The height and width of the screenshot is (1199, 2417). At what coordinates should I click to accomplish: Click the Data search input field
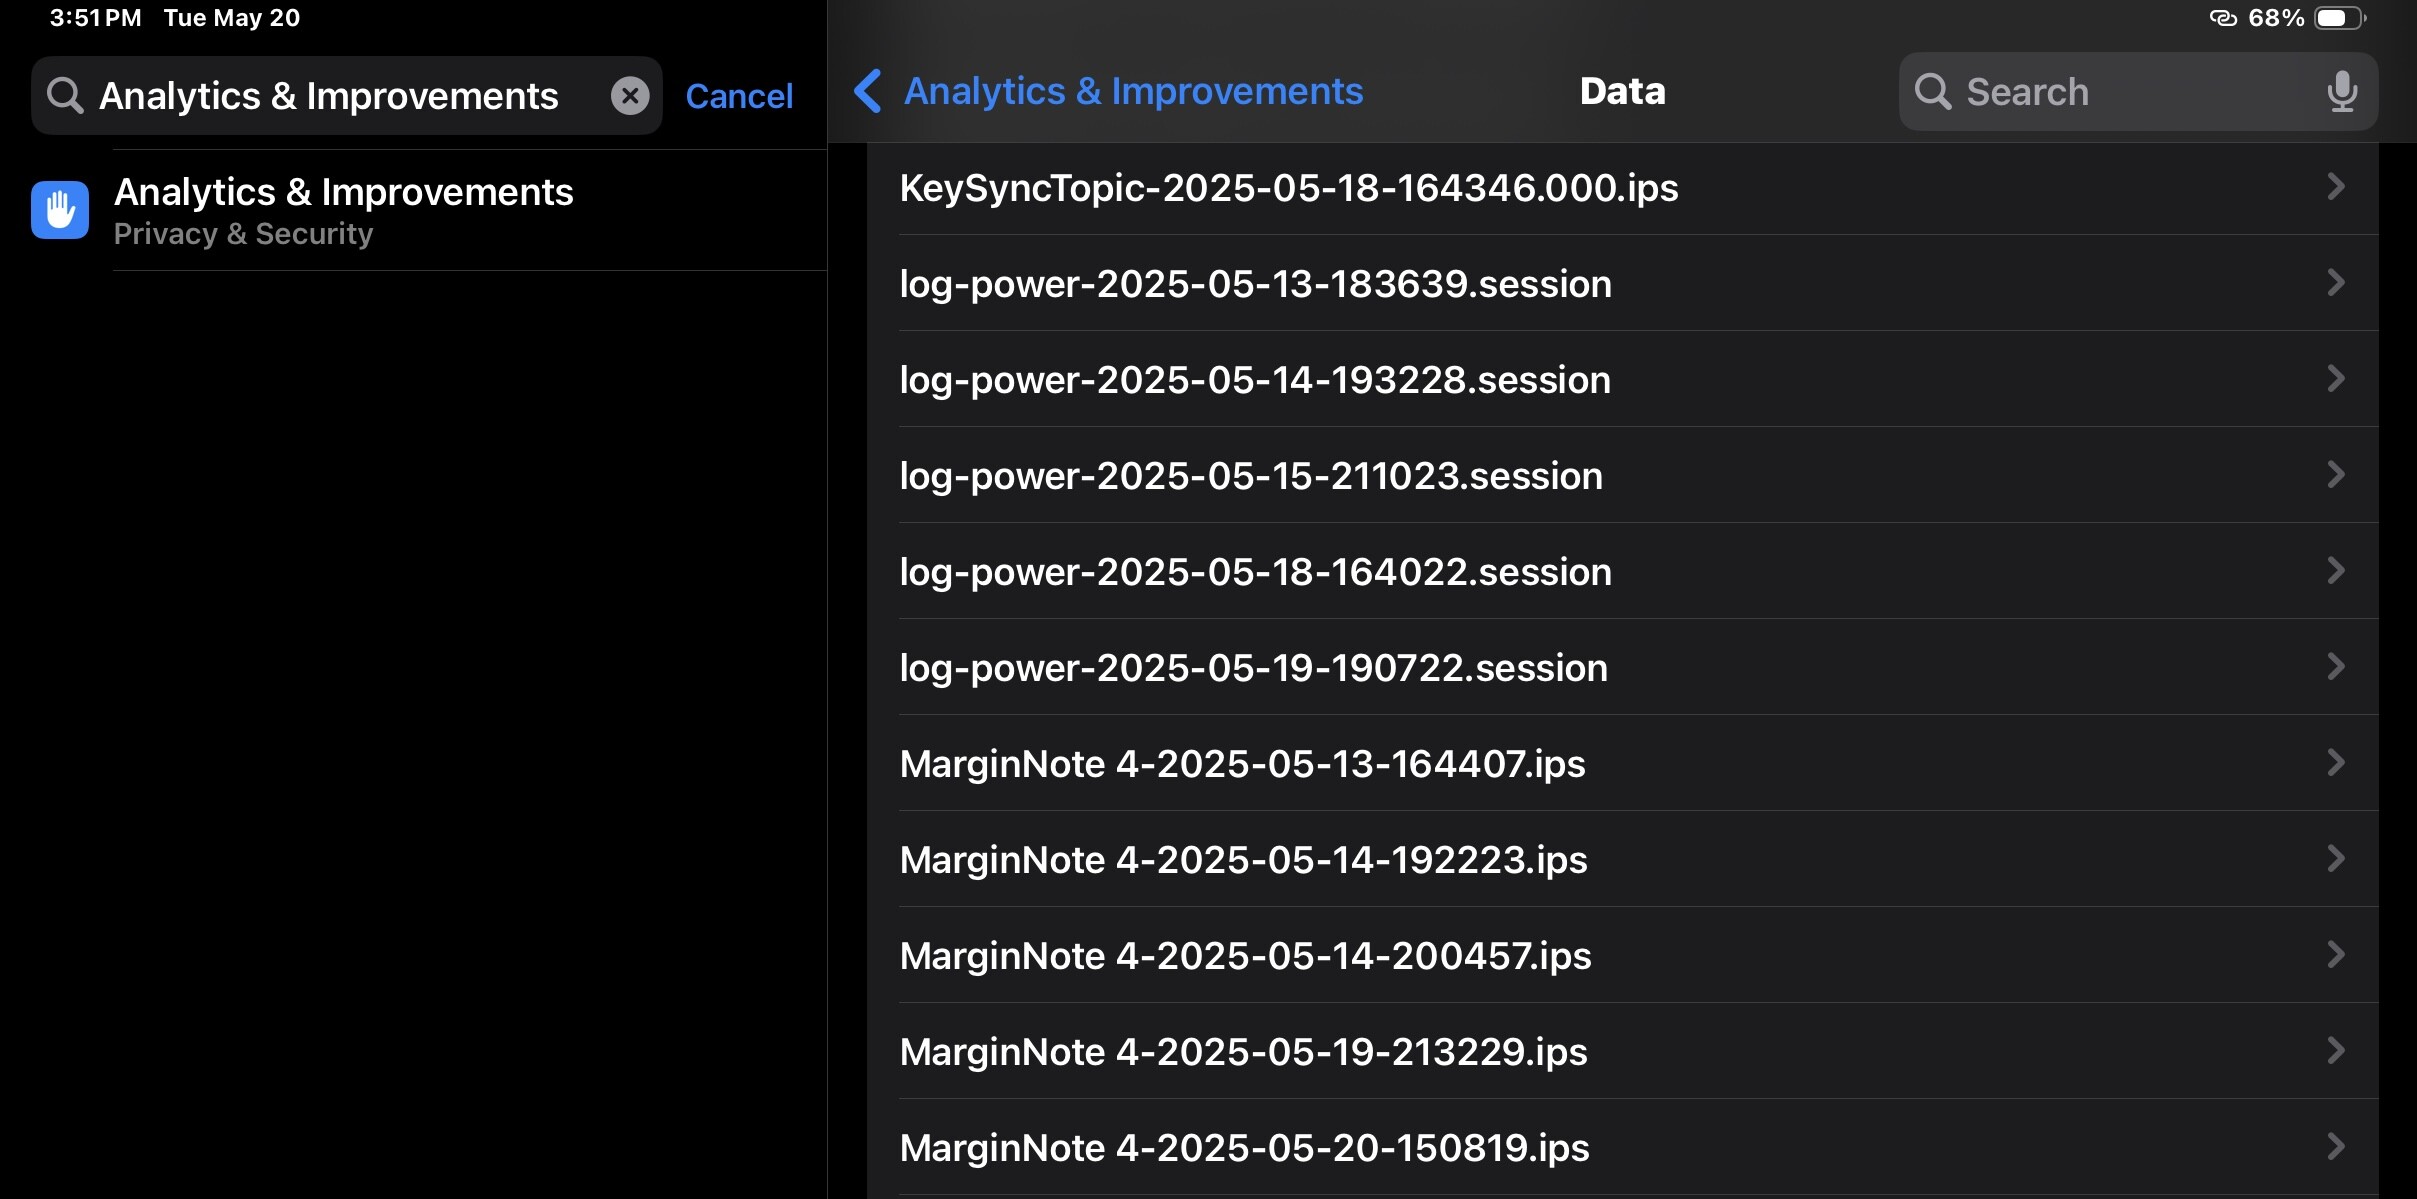click(2130, 92)
